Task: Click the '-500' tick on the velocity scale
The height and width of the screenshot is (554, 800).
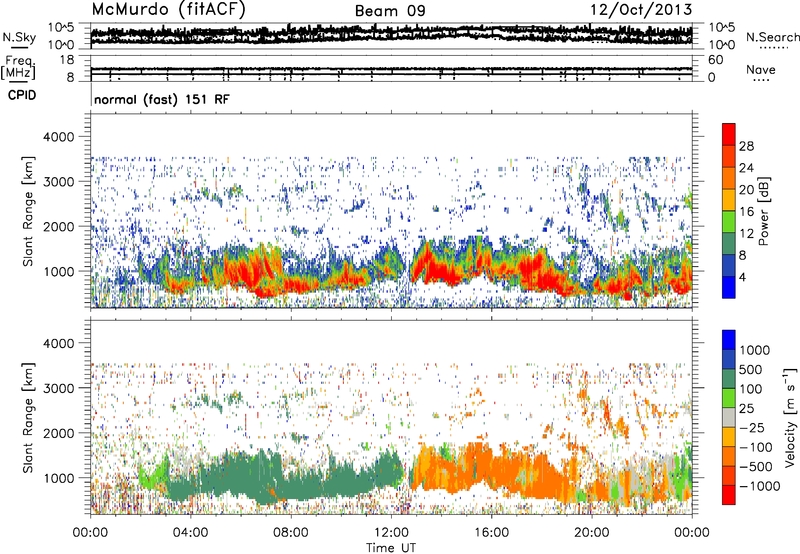Action: pos(756,467)
